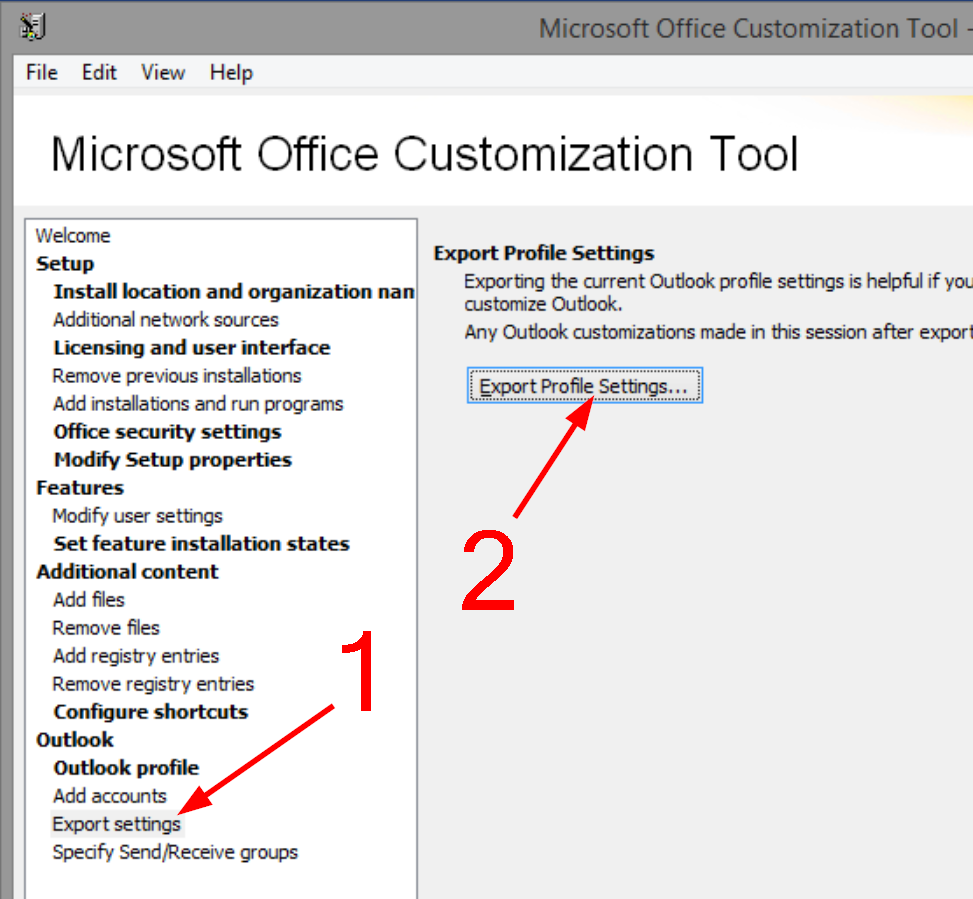This screenshot has height=899, width=973.
Task: Click the Export Profile Settings button
Action: tap(584, 386)
